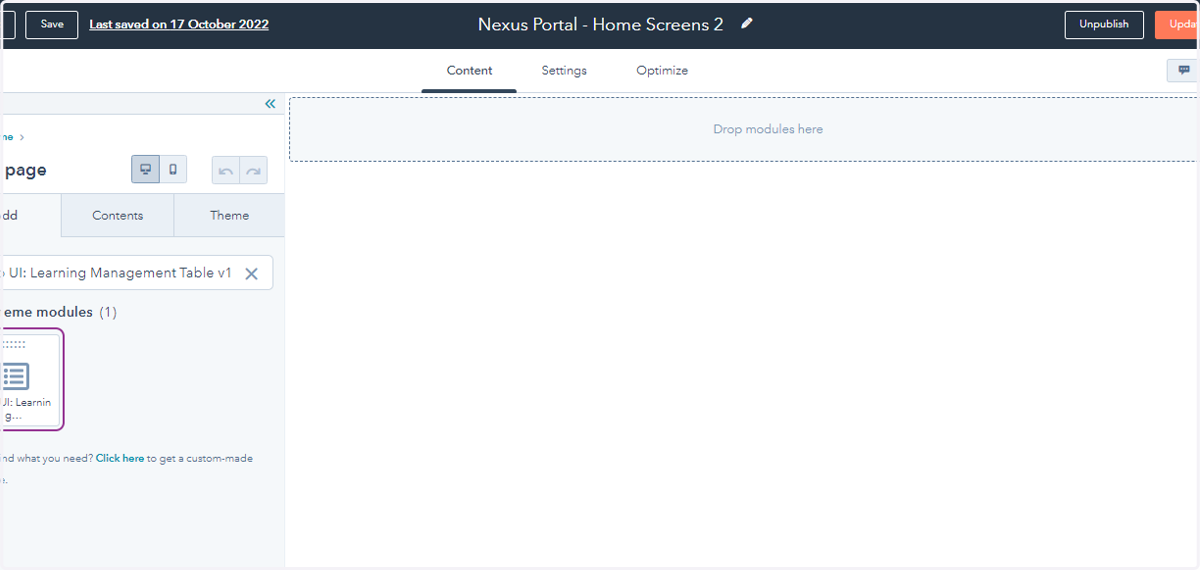Switch to the Add sidebar tab
Screen dimensions: 1200x570
[30, 215]
